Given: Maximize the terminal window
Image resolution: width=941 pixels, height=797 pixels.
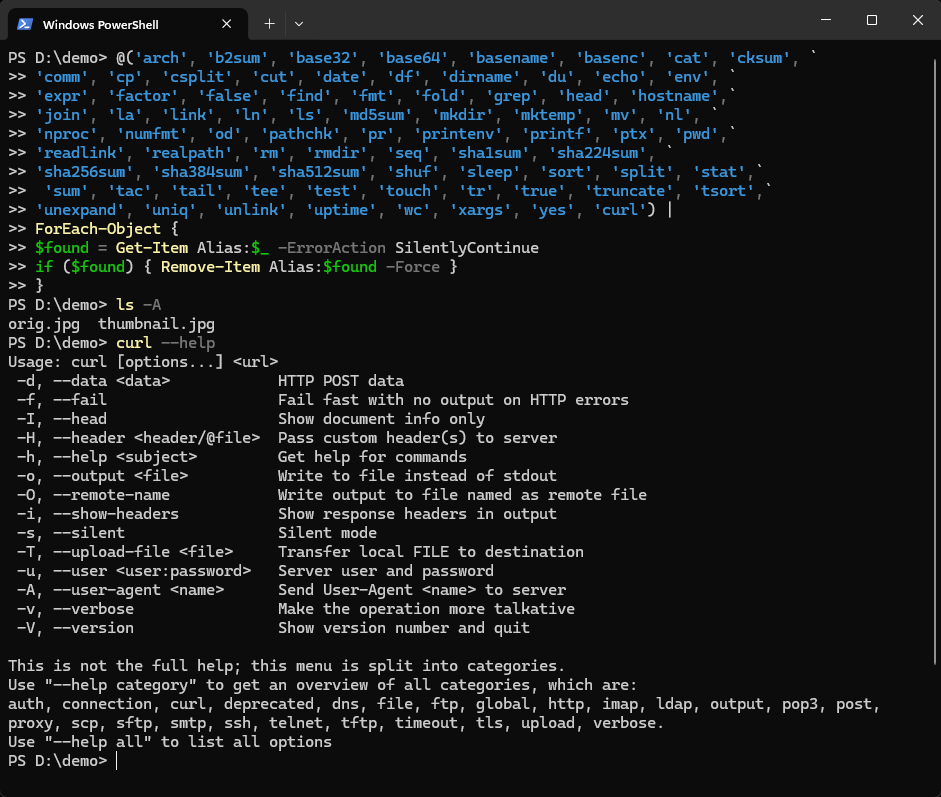Looking at the screenshot, I should (872, 20).
